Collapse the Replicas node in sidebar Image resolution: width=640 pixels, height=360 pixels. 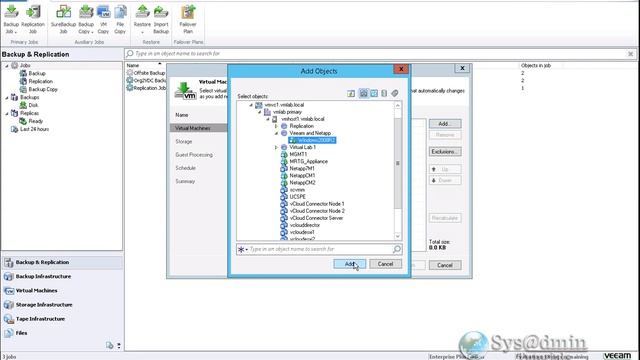[x=7, y=113]
